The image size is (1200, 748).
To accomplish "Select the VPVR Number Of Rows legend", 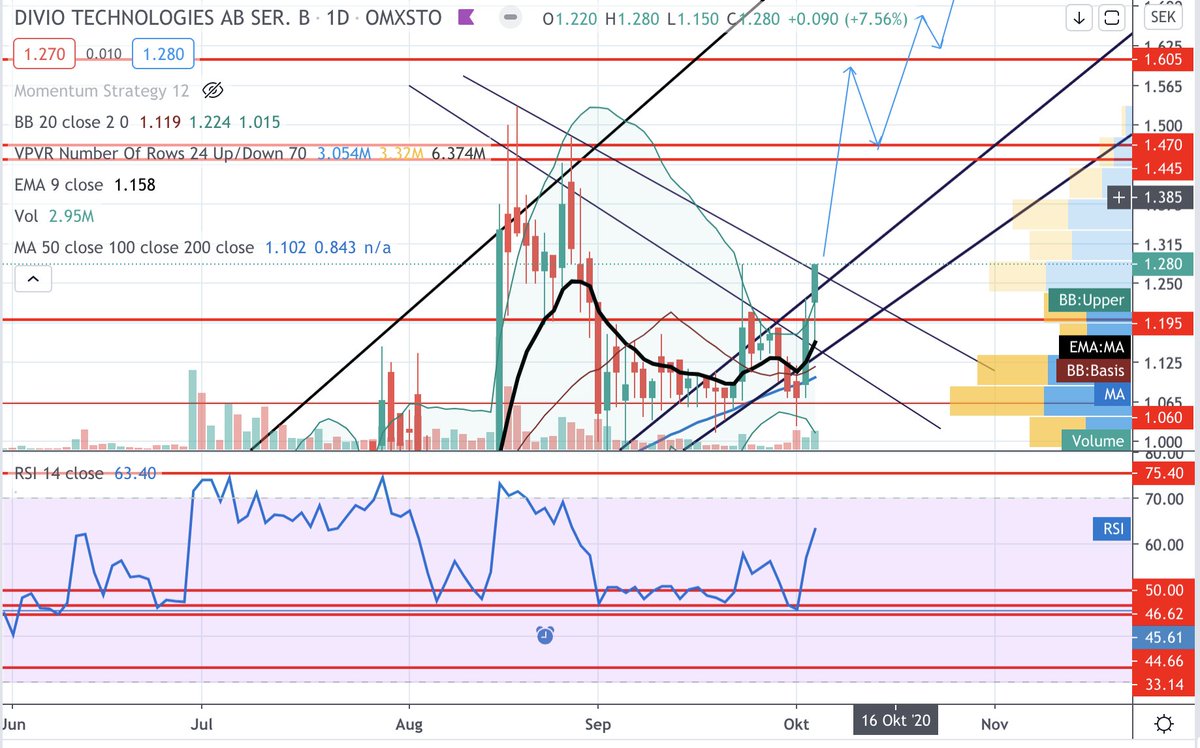I will tap(161, 153).
